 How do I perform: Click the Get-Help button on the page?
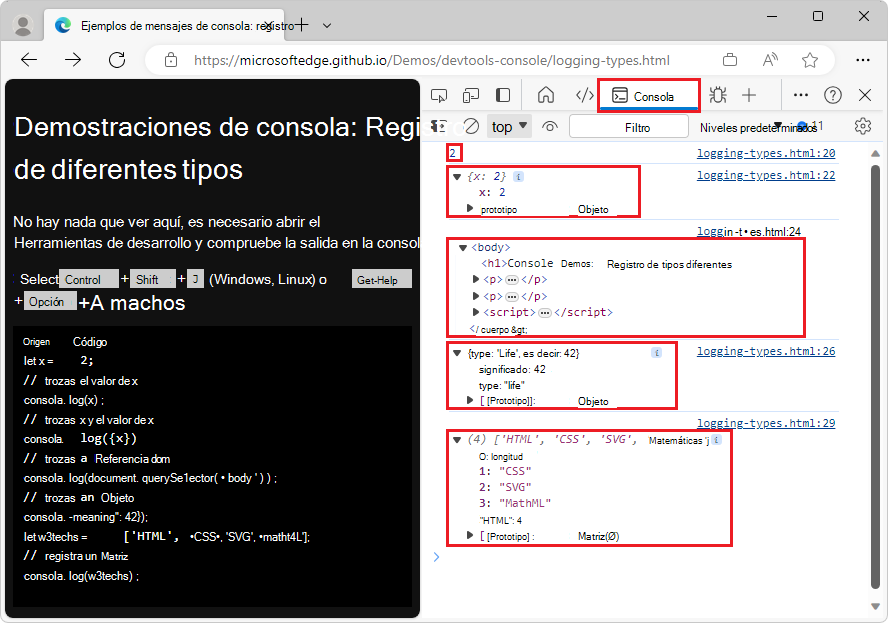pos(381,279)
